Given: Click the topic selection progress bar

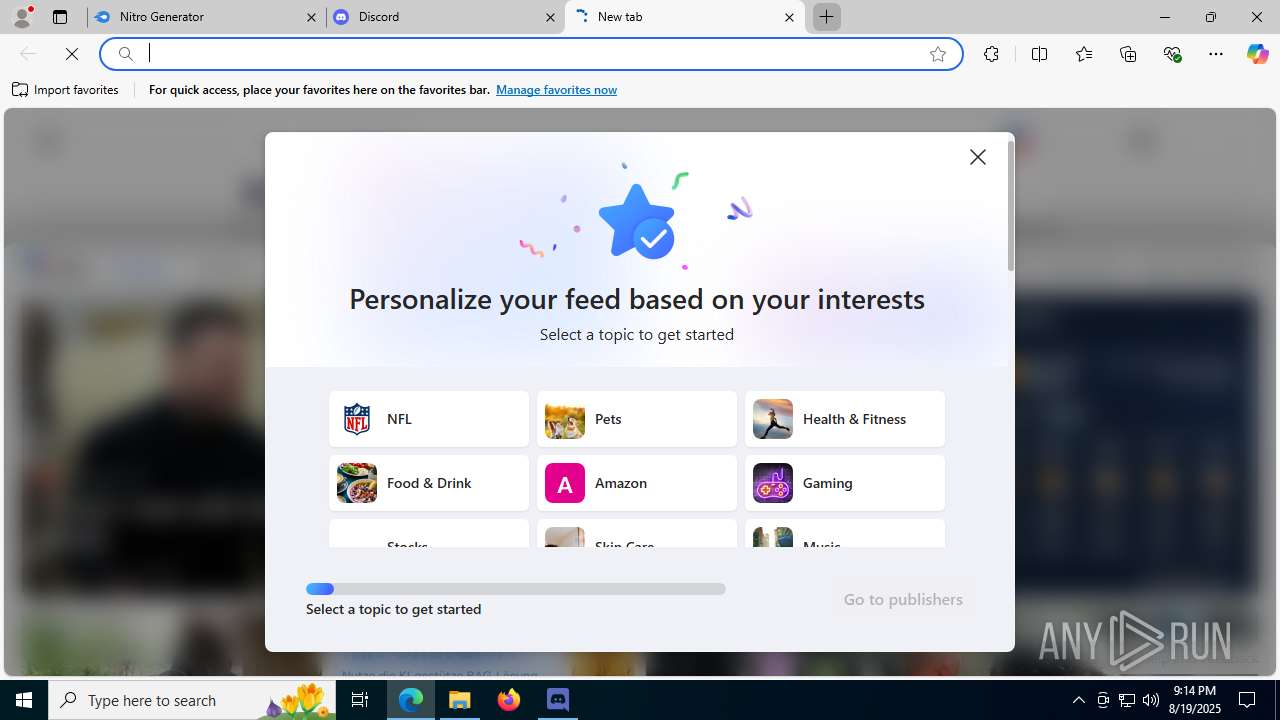Looking at the screenshot, I should click(516, 589).
